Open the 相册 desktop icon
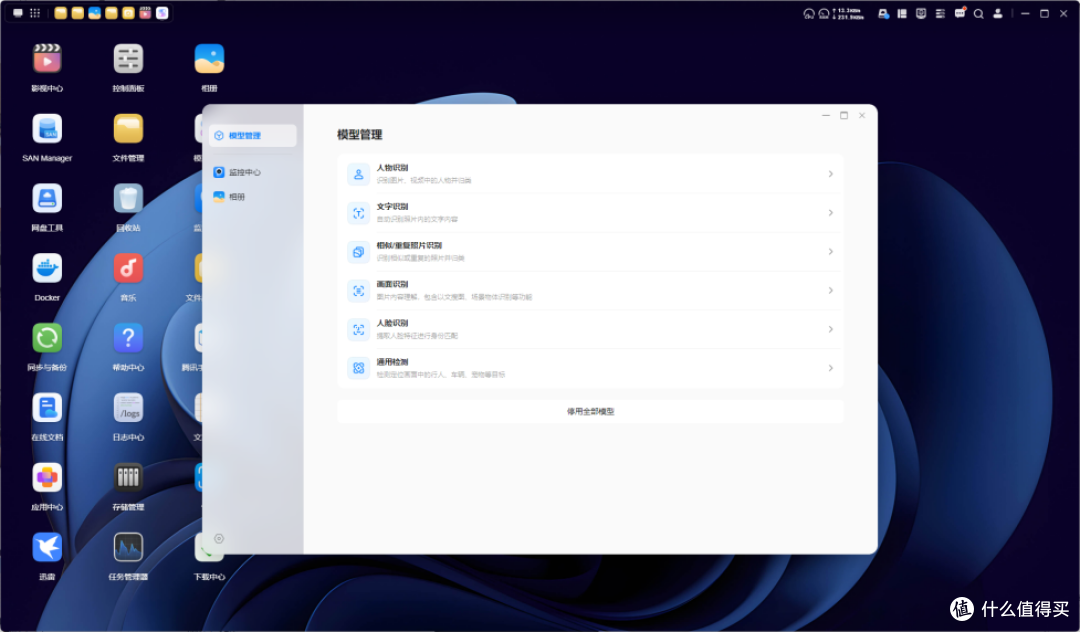 (x=209, y=59)
